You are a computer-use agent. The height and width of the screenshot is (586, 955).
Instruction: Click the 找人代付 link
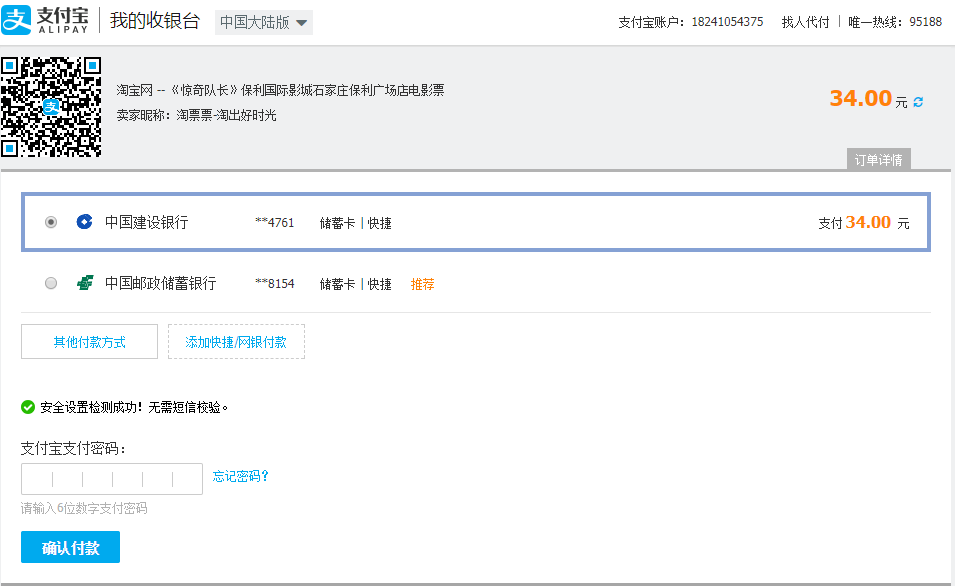pos(805,22)
